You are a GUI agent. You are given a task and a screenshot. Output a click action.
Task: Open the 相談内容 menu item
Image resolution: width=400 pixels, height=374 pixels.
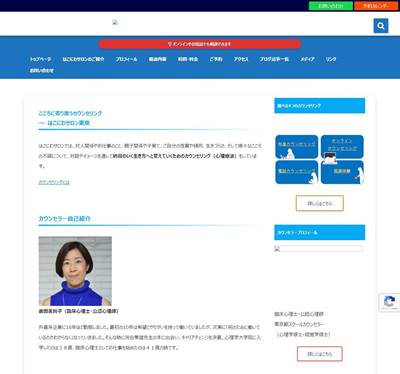[157, 59]
